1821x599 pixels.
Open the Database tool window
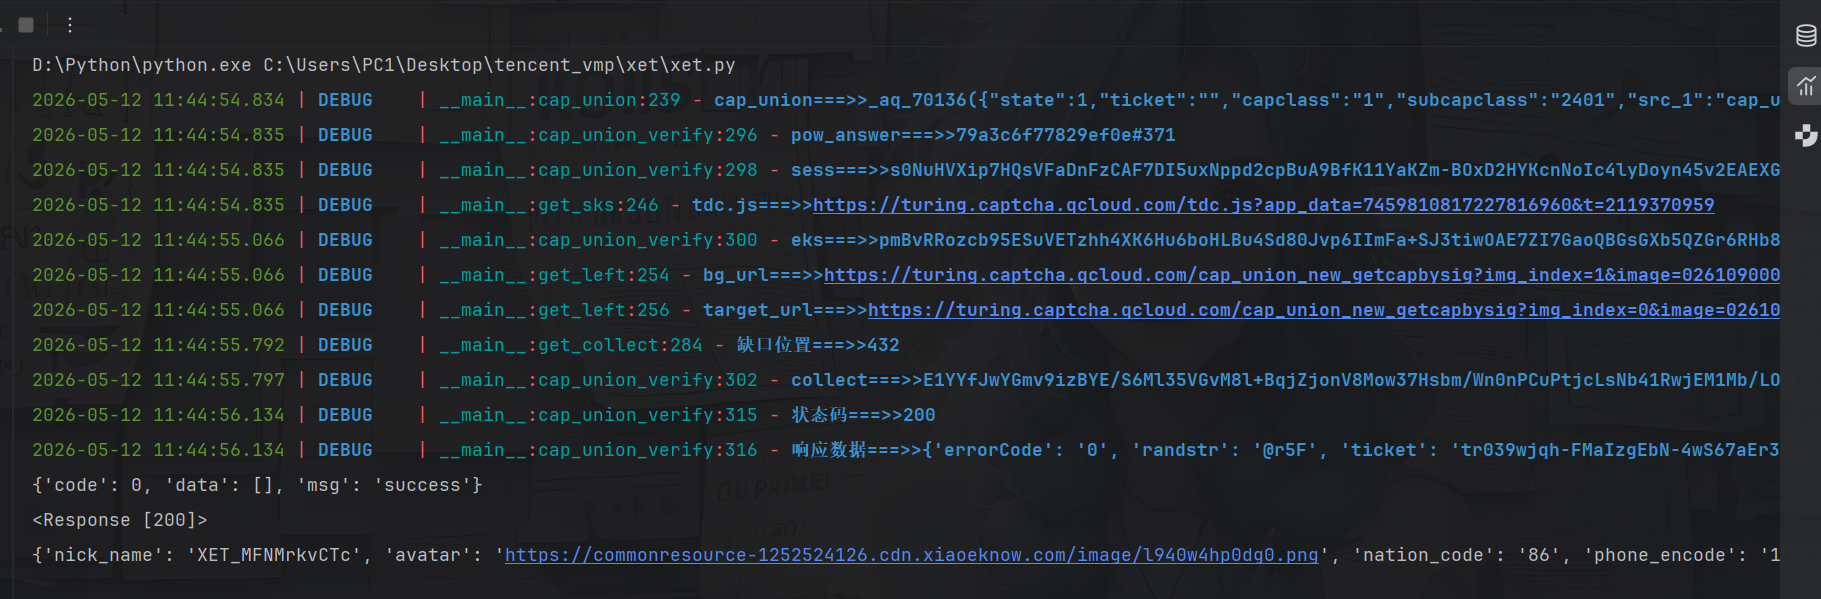pyautogui.click(x=1806, y=36)
